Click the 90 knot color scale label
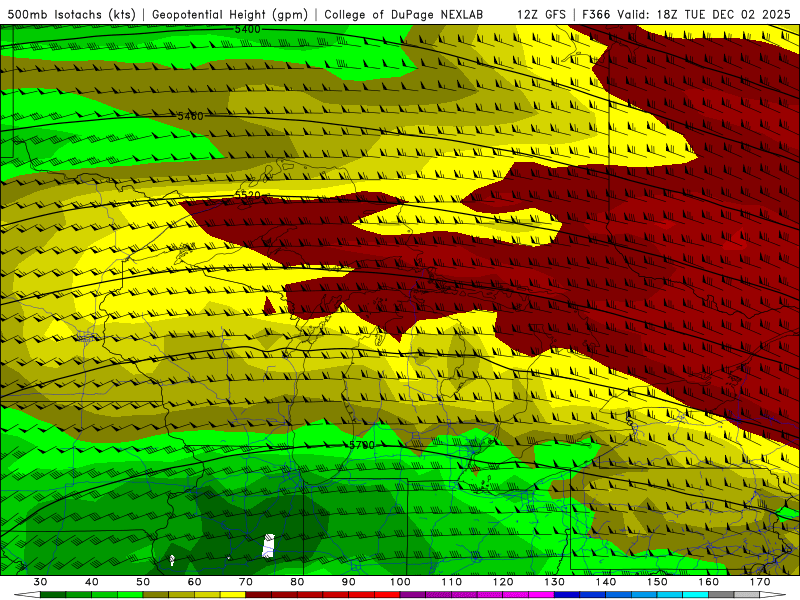Viewport: 800px width, 600px height. click(348, 582)
